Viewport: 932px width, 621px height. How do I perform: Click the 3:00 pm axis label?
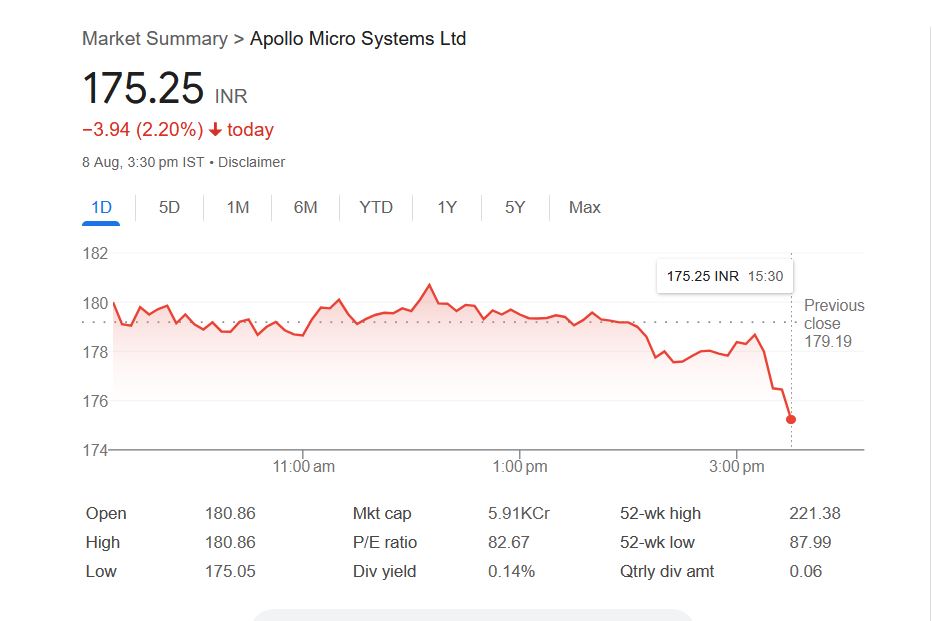[738, 467]
